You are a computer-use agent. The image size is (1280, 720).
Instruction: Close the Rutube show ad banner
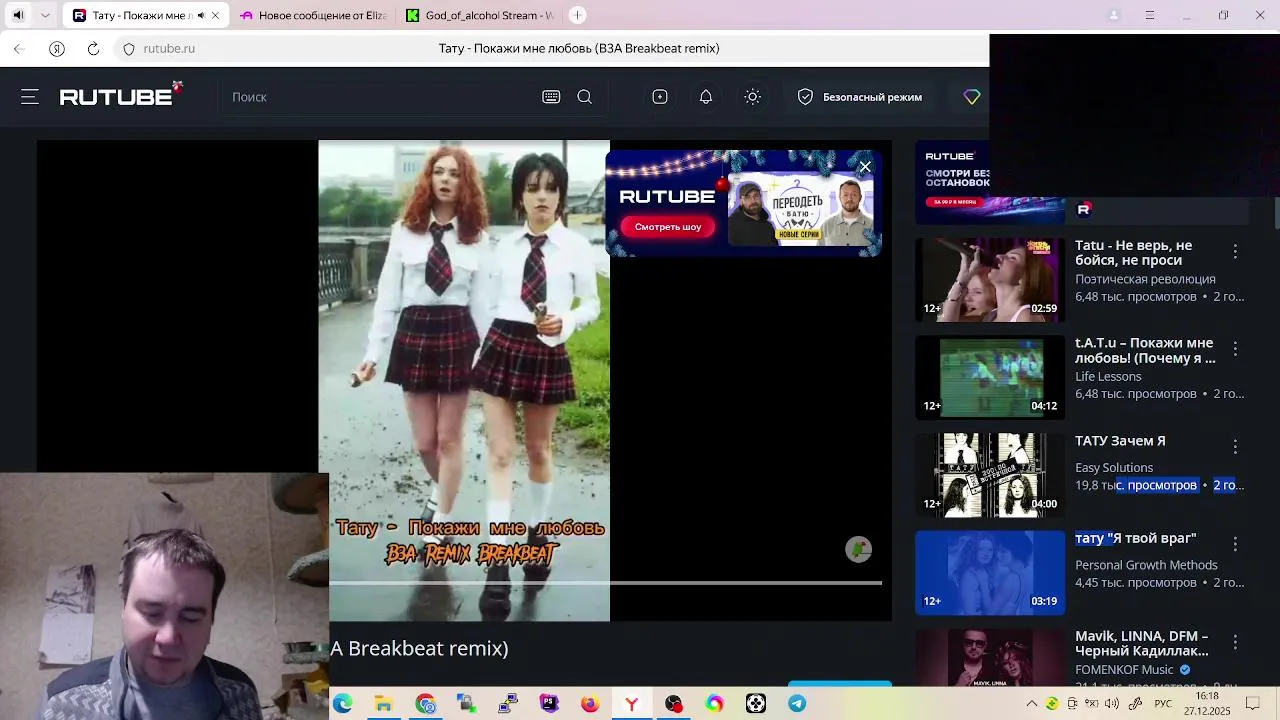pyautogui.click(x=865, y=166)
